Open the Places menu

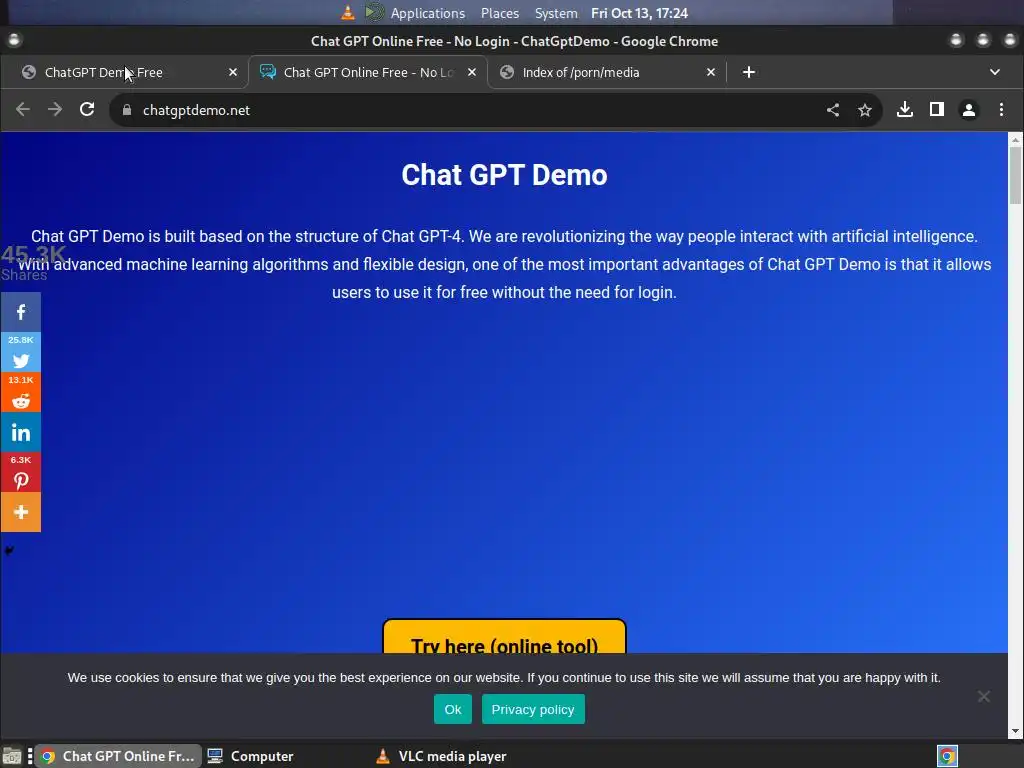point(500,13)
